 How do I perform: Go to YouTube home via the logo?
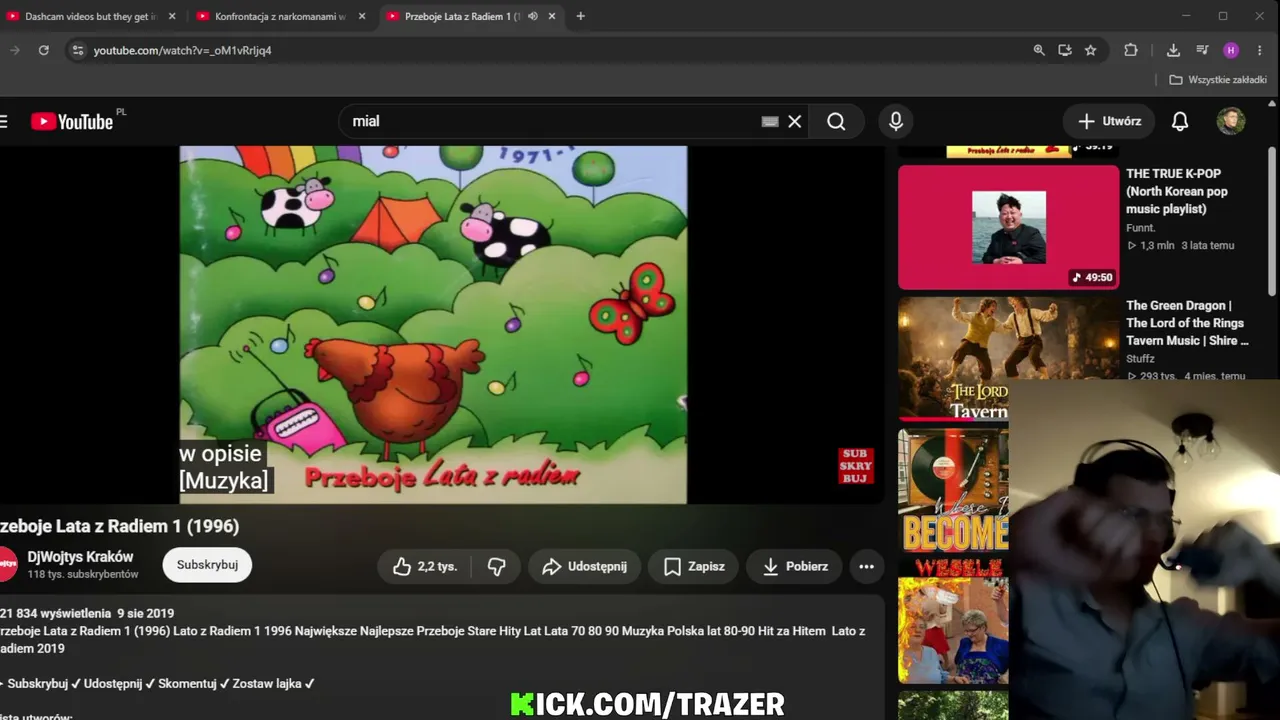(x=72, y=121)
